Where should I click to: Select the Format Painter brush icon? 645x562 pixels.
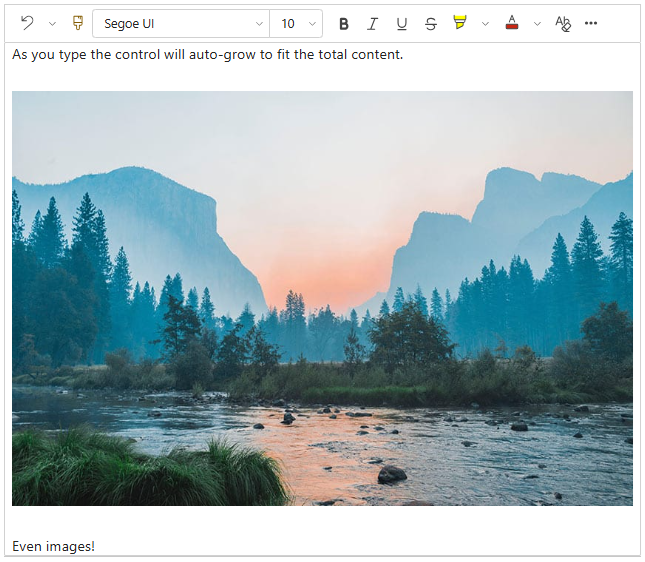point(78,23)
